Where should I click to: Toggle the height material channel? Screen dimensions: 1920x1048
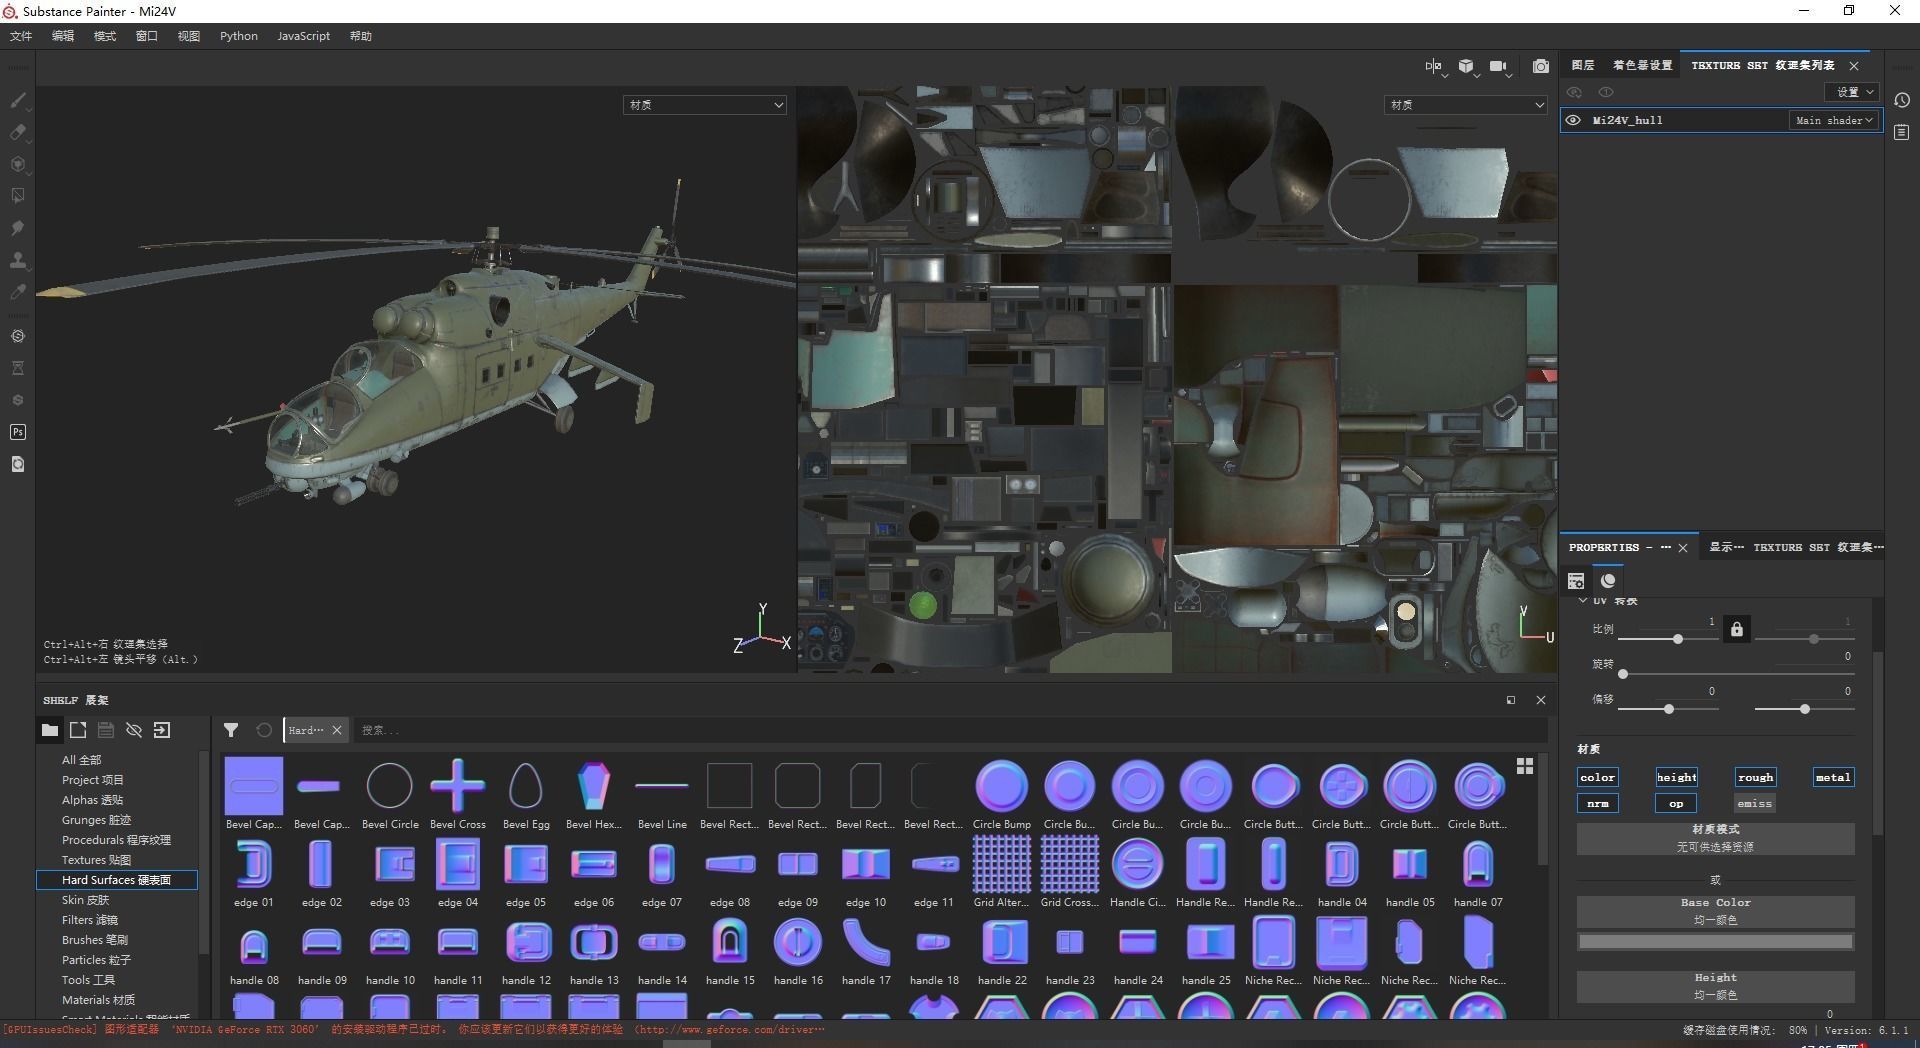click(1676, 777)
